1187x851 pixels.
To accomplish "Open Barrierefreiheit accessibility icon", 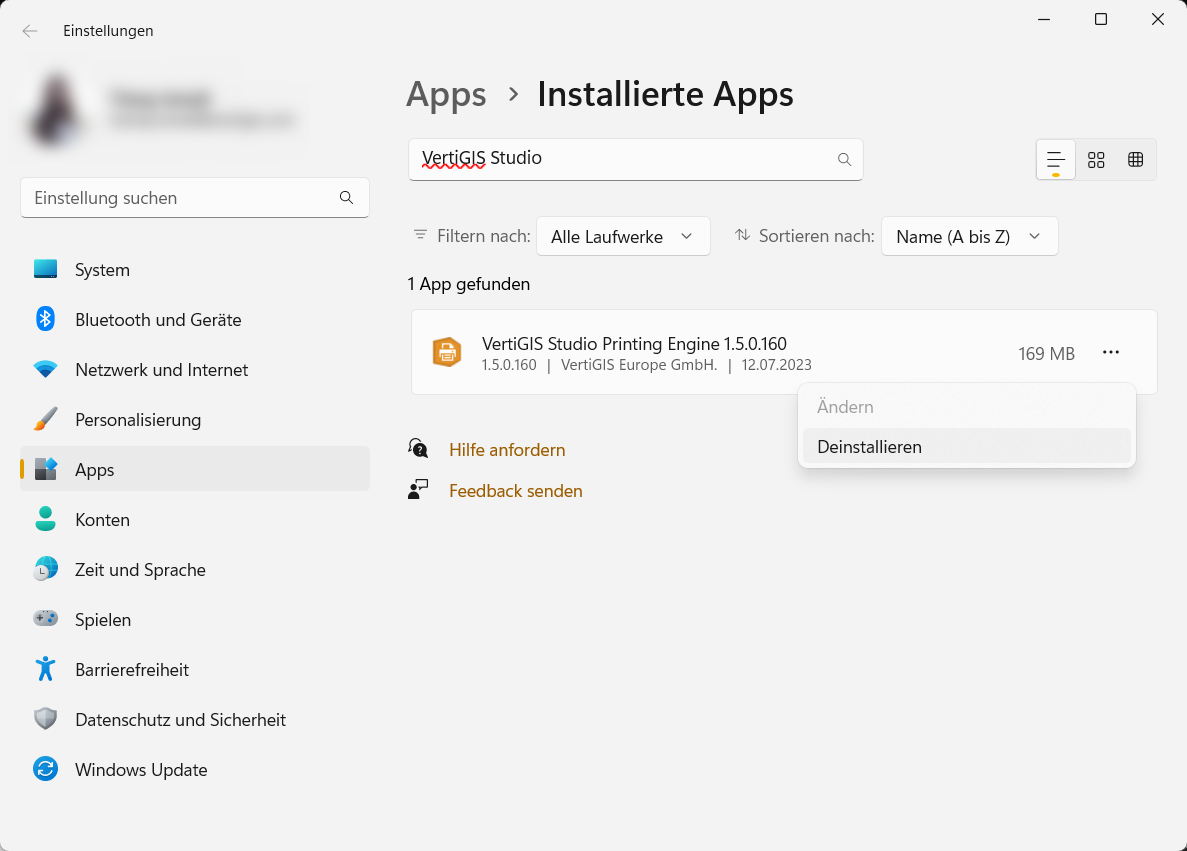I will pyautogui.click(x=45, y=669).
